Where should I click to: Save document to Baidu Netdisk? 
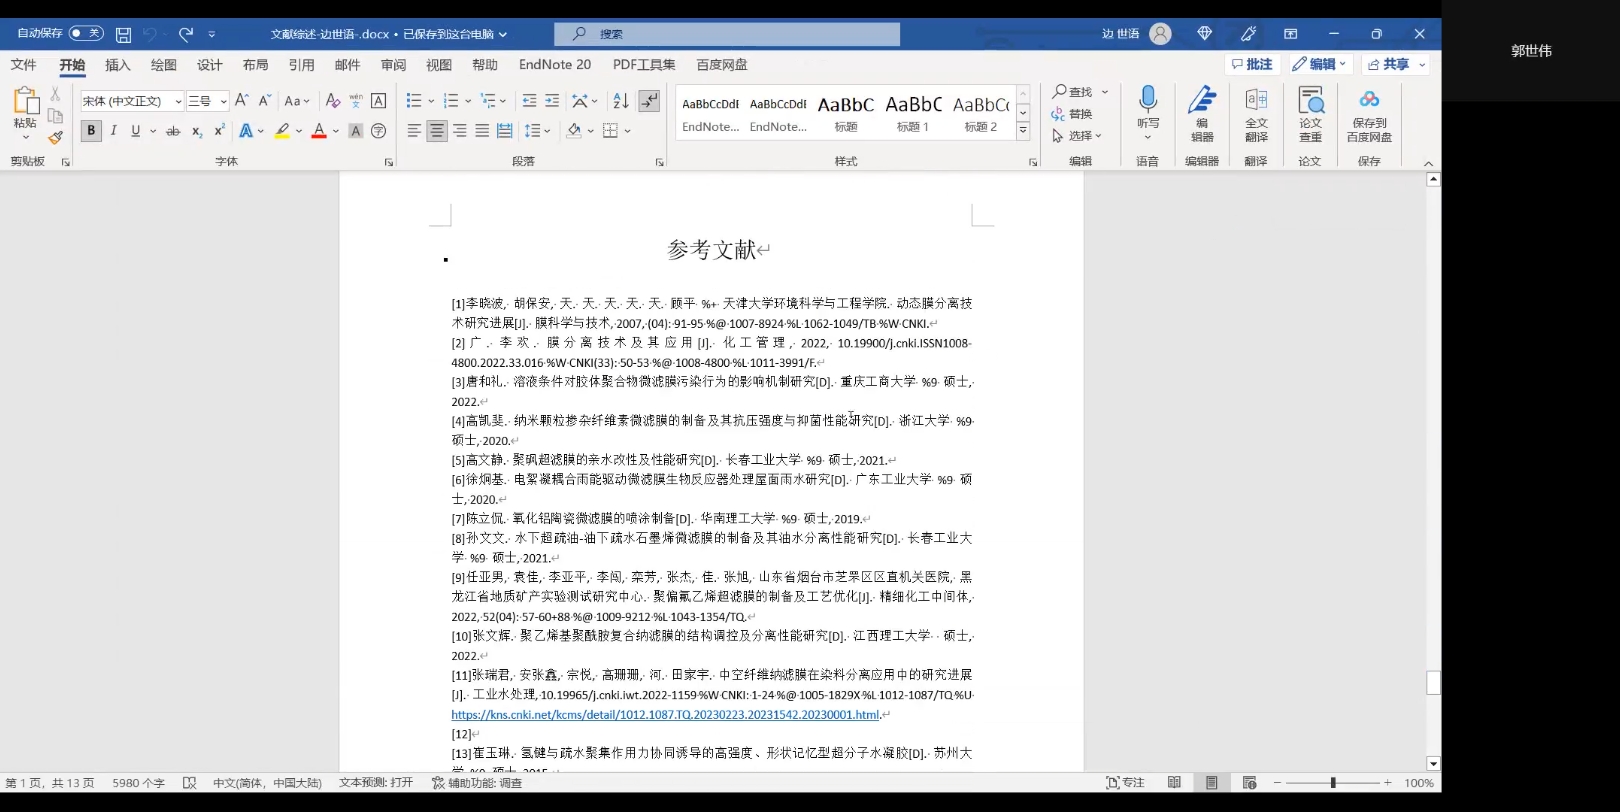pos(1369,113)
